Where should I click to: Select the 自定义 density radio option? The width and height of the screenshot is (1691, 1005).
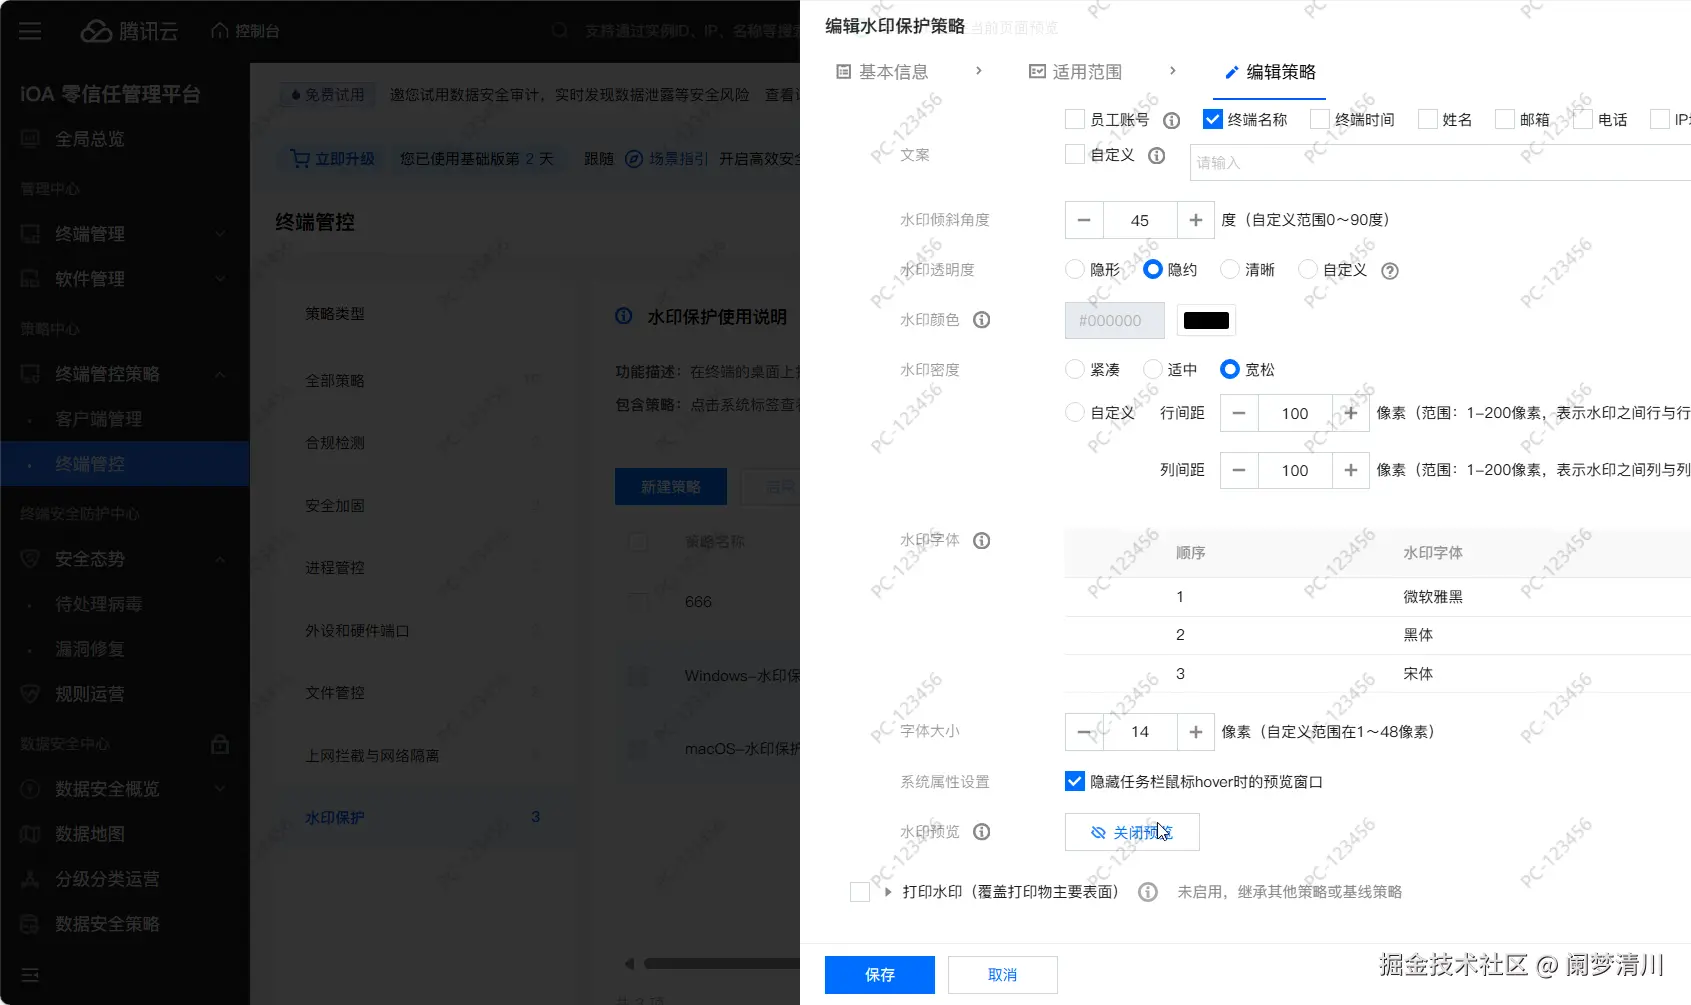1075,413
